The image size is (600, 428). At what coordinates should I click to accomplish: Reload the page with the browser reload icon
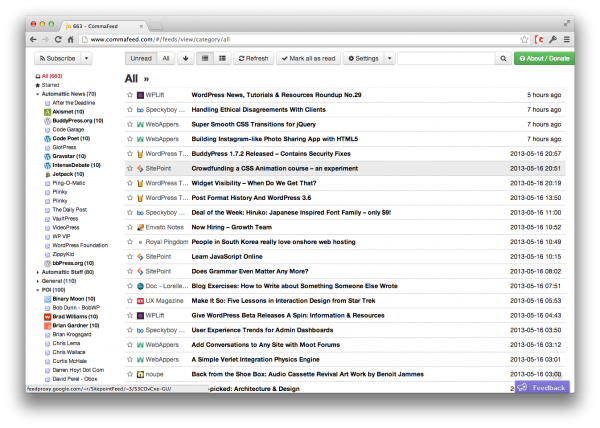click(x=58, y=39)
